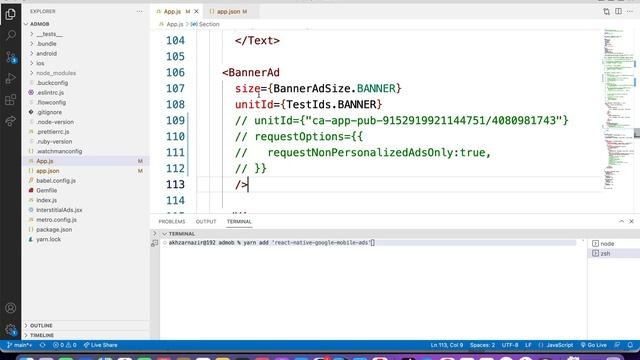Click the open changes icon in editor toolbar
This screenshot has height=360, width=640.
[607, 11]
